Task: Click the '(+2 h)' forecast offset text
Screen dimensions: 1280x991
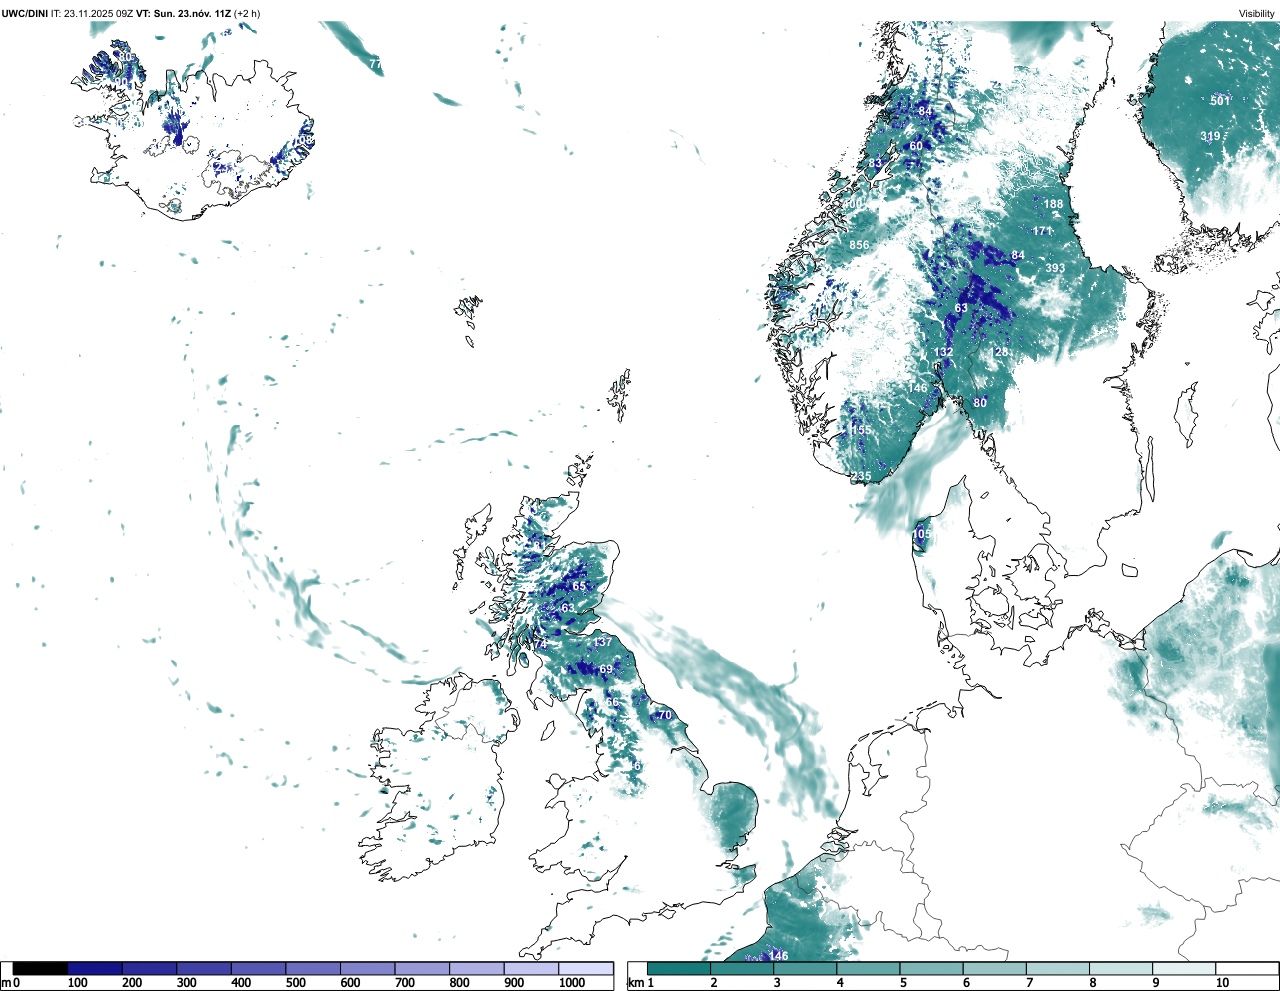Action: [x=247, y=13]
